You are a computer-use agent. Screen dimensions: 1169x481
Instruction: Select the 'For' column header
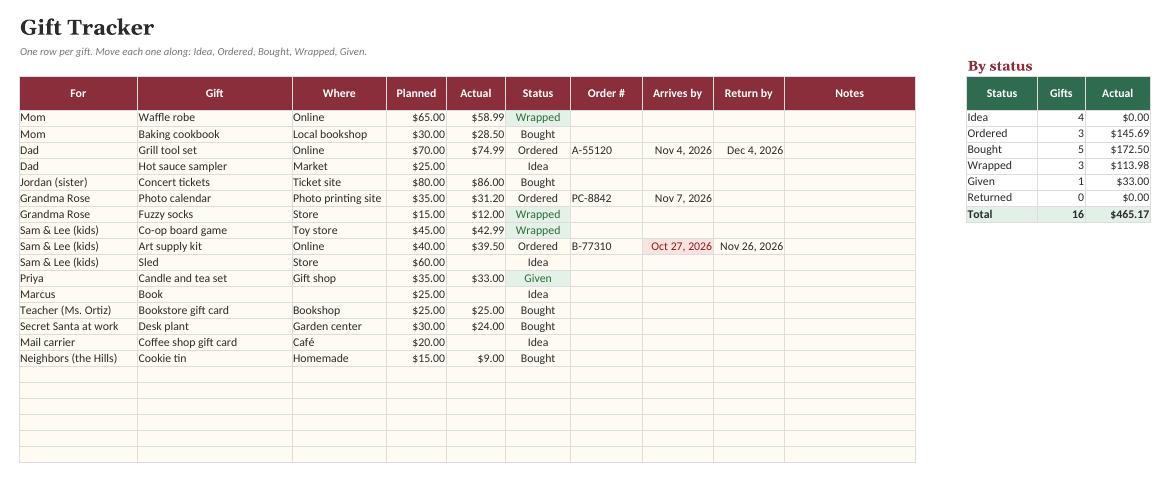78,93
